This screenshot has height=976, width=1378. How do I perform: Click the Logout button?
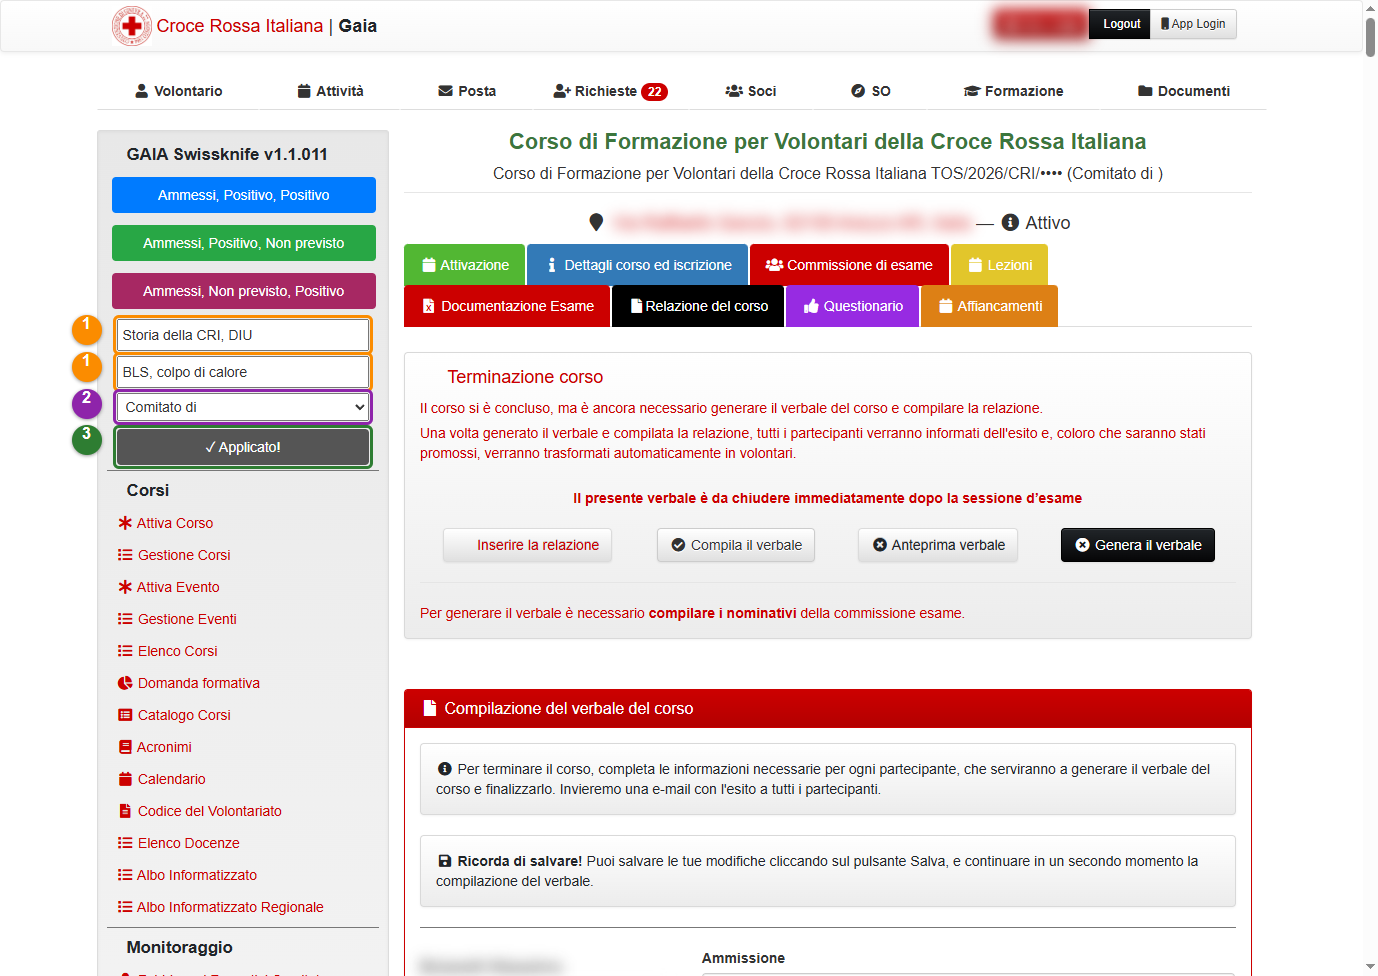[x=1120, y=24]
